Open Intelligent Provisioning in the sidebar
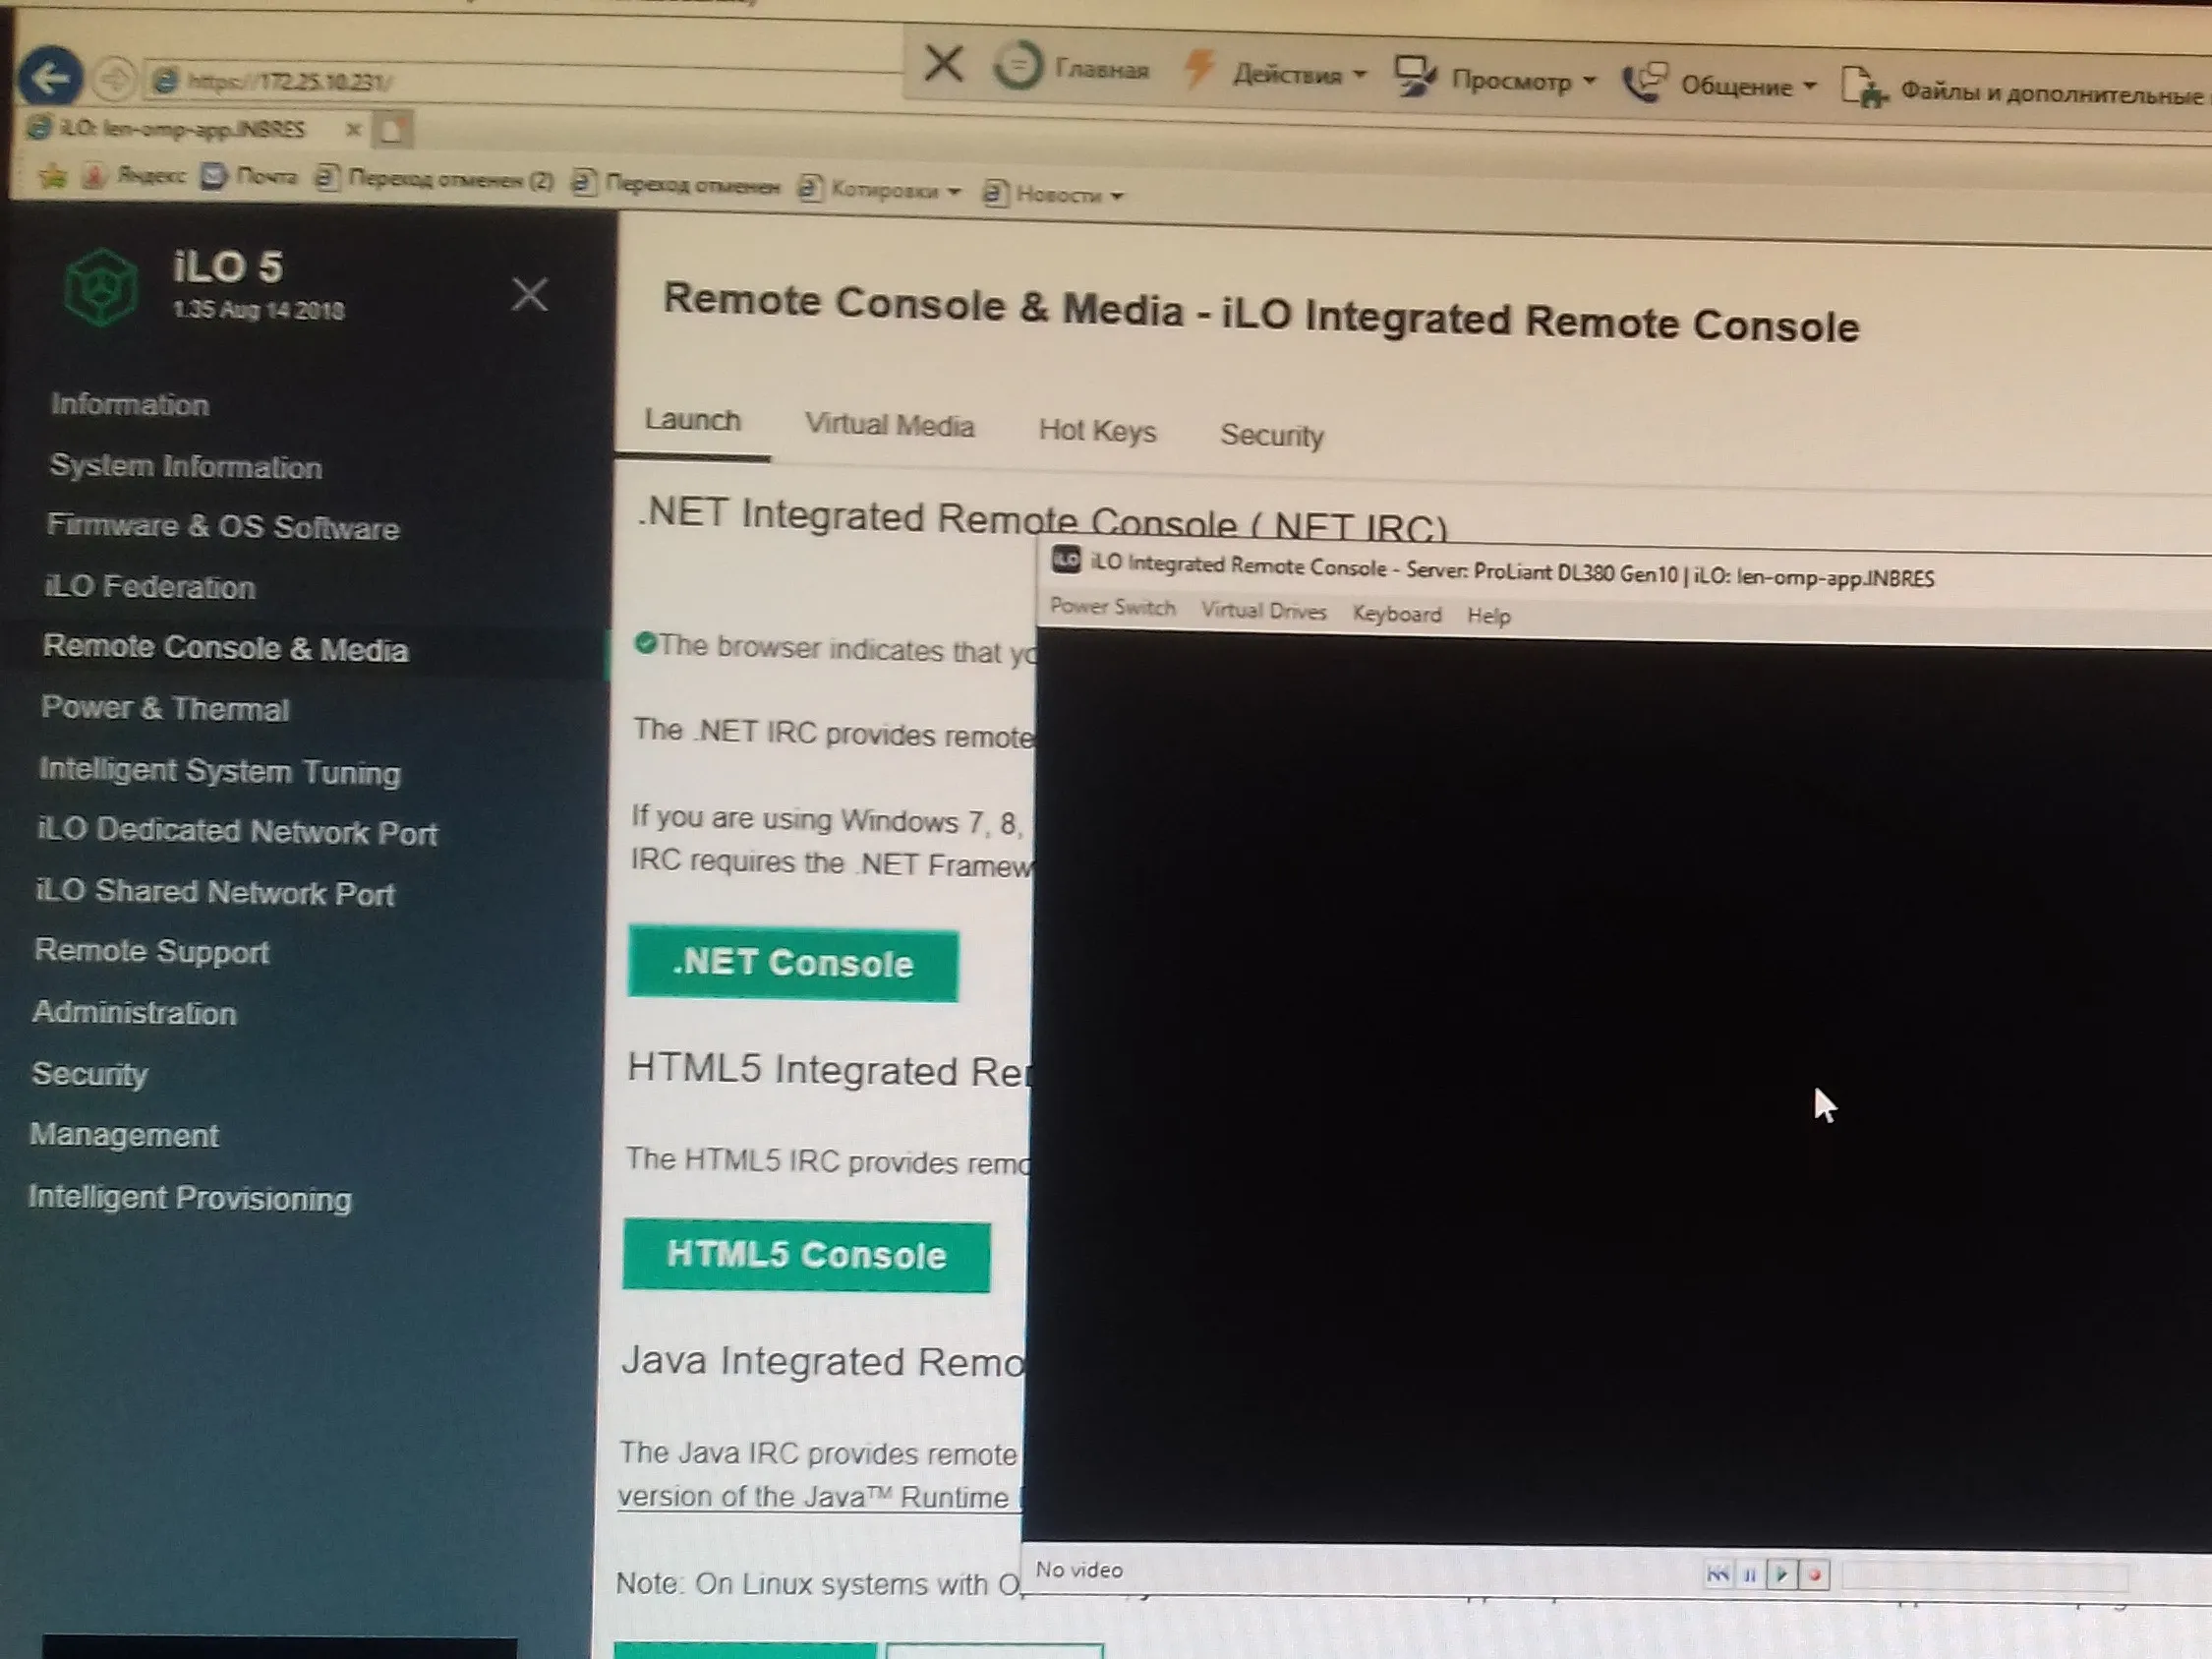The width and height of the screenshot is (2212, 1659). click(x=190, y=1198)
